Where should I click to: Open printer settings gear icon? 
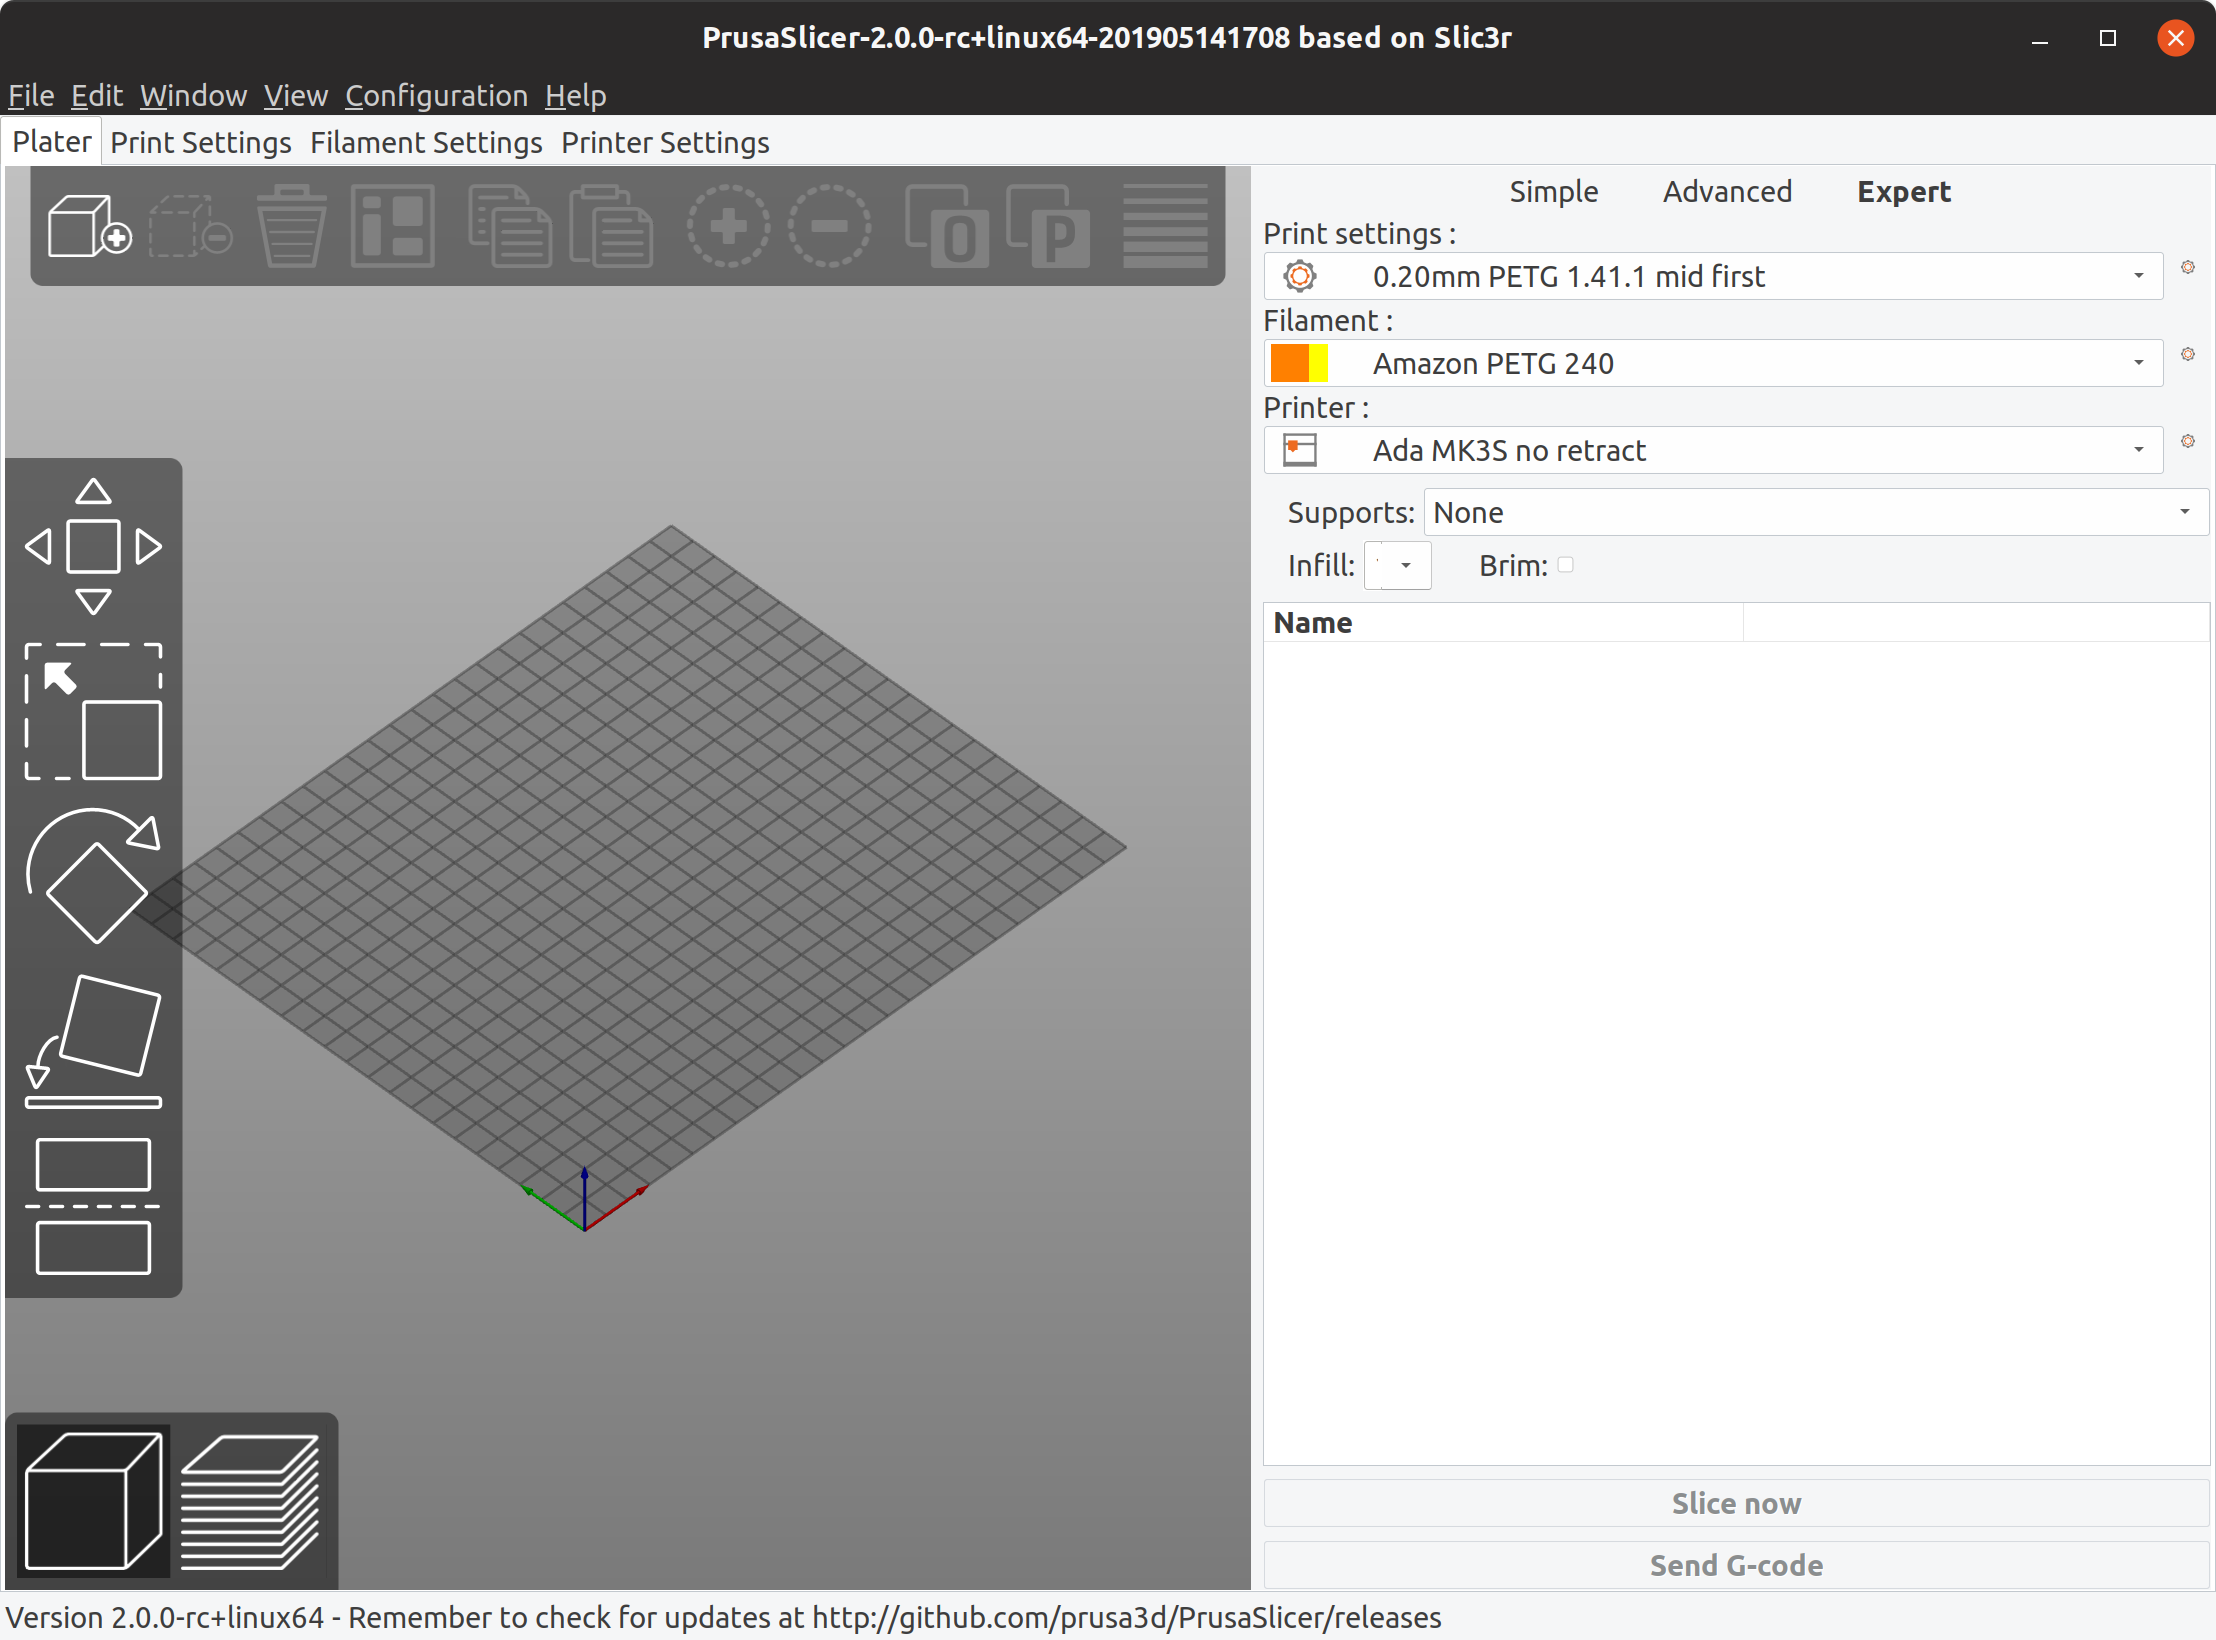[x=2189, y=440]
